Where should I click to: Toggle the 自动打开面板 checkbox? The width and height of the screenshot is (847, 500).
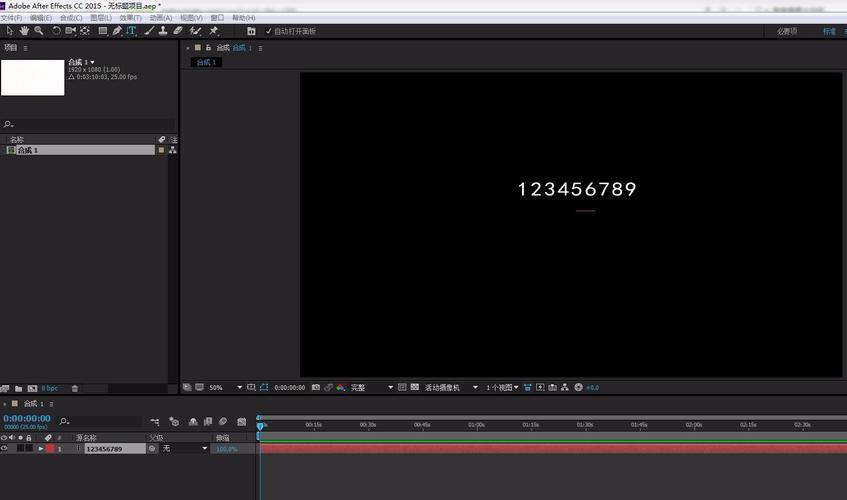pyautogui.click(x=268, y=31)
